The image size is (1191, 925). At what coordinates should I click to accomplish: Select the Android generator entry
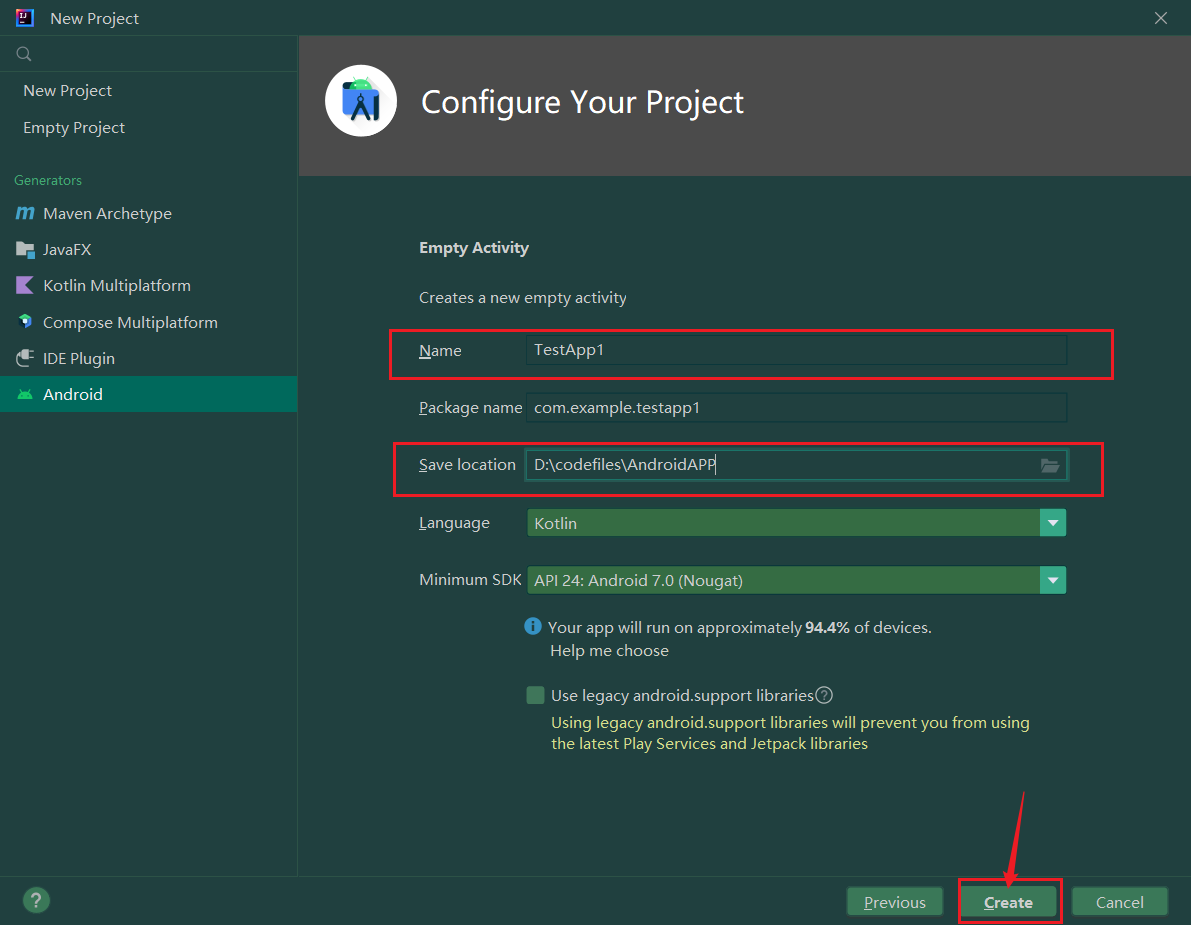pos(148,394)
